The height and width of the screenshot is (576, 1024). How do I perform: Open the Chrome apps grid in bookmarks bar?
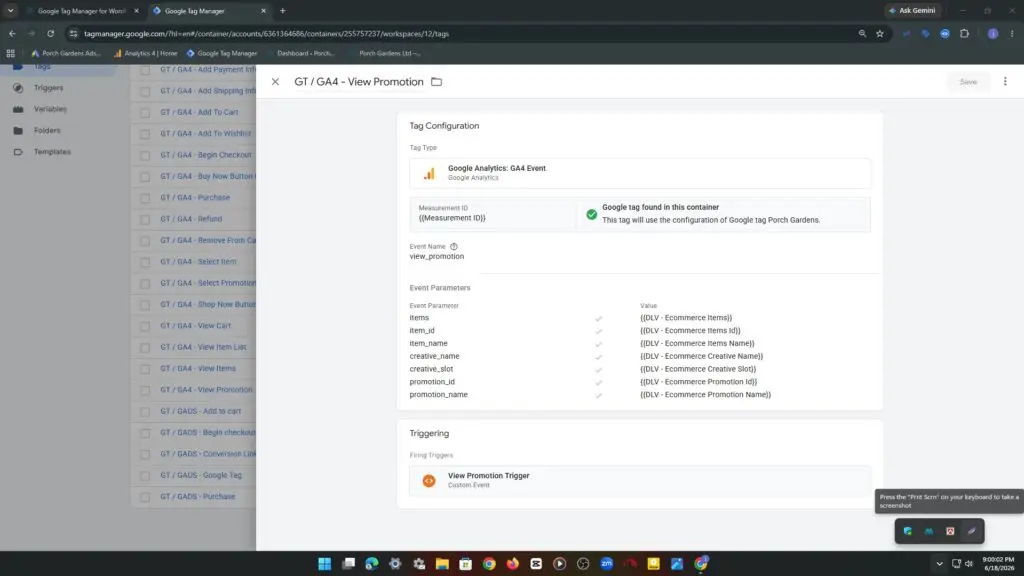tap(10, 54)
